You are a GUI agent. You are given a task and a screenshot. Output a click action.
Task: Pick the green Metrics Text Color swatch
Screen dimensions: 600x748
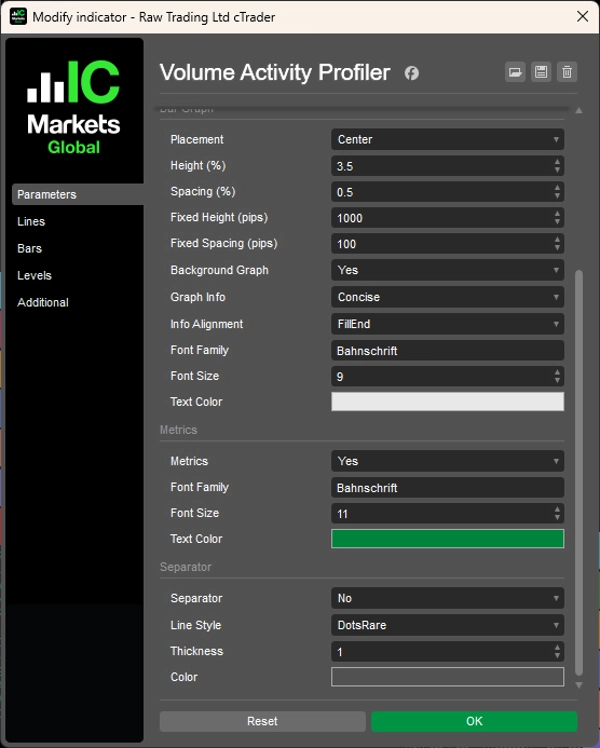[x=447, y=539]
